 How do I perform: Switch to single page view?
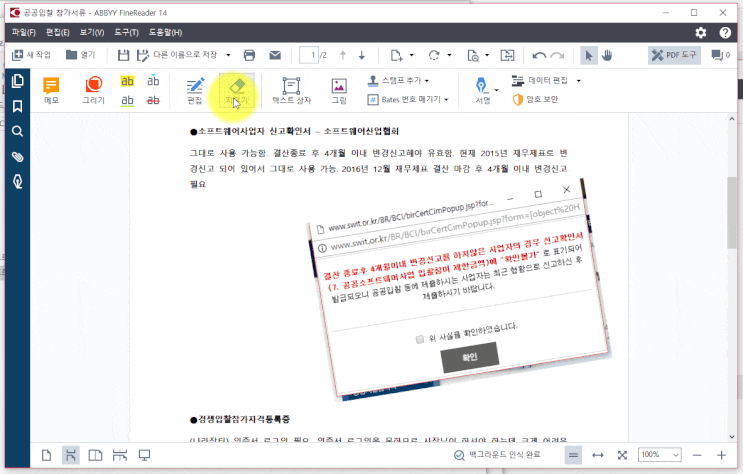click(x=46, y=455)
